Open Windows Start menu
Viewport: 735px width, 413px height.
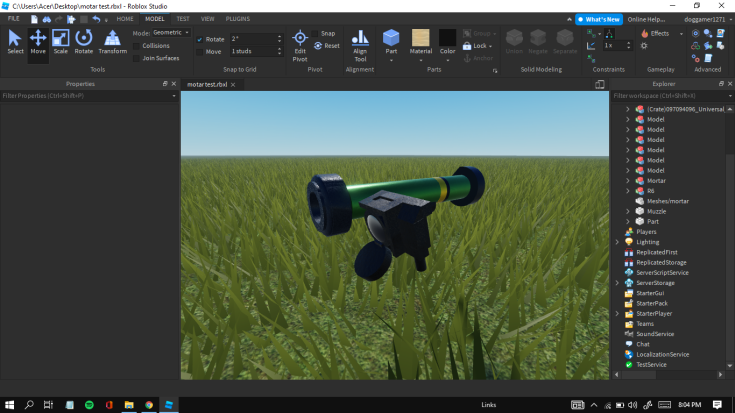pos(9,405)
